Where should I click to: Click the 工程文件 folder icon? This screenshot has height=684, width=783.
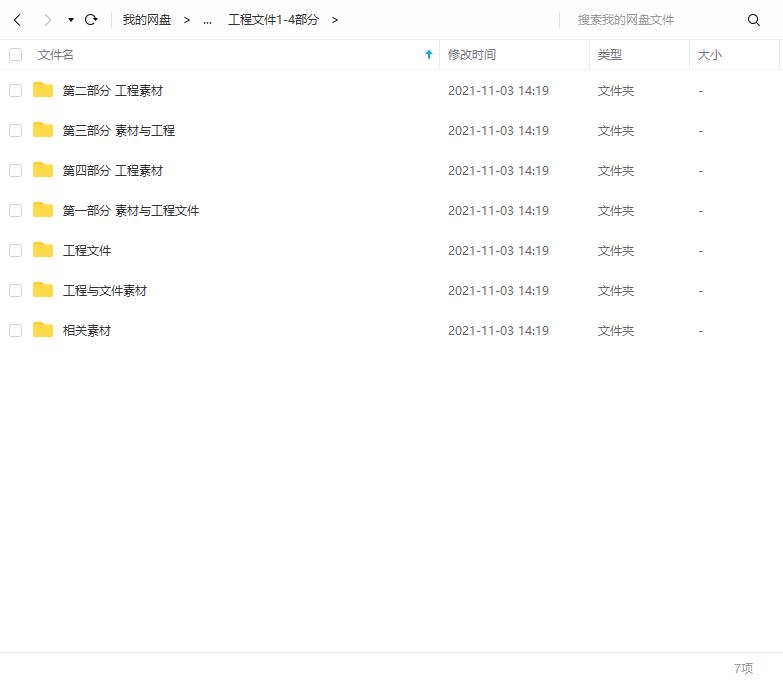point(43,250)
